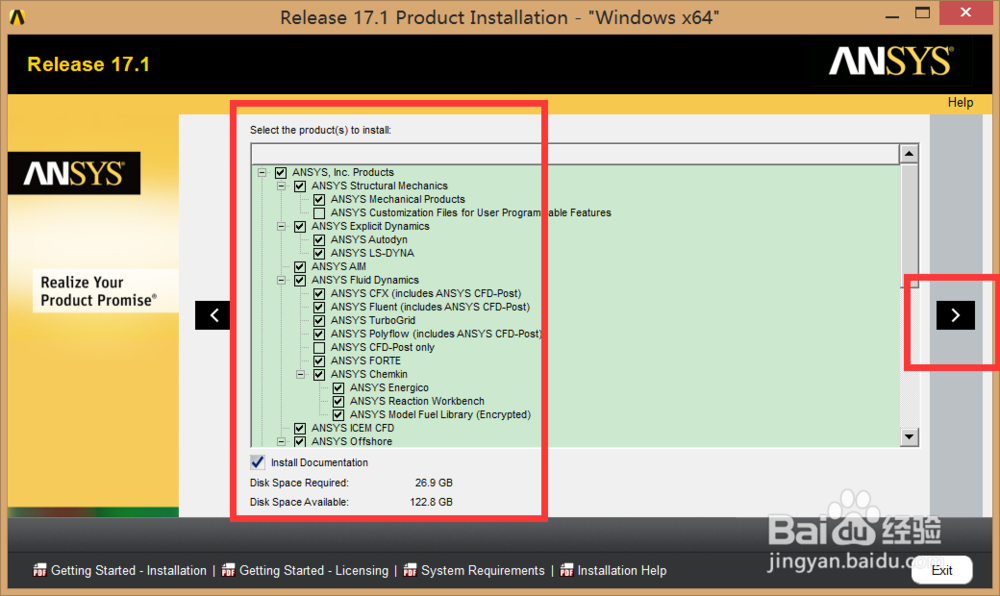Uncheck ANSYS Reaction Workbench
This screenshot has width=1000, height=596.
click(x=339, y=401)
